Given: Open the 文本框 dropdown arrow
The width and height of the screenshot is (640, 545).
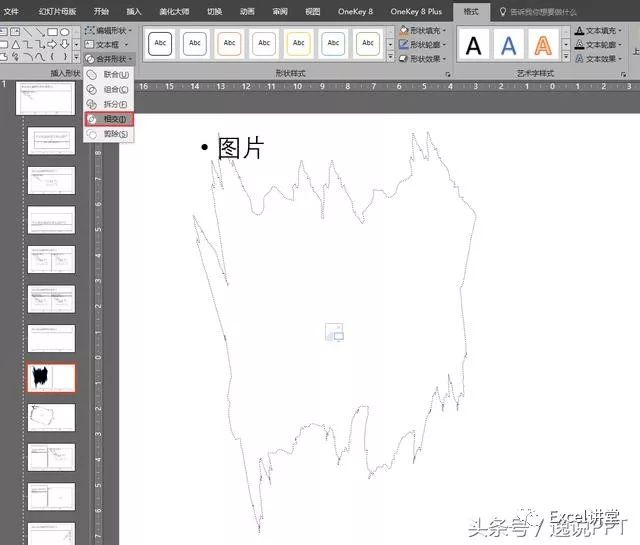Looking at the screenshot, I should point(127,44).
